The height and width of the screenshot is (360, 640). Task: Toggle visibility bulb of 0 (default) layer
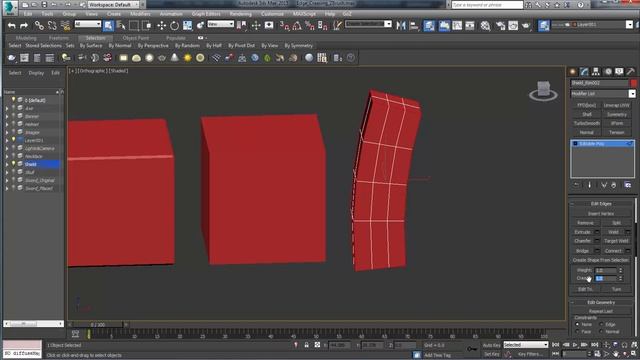(13, 100)
